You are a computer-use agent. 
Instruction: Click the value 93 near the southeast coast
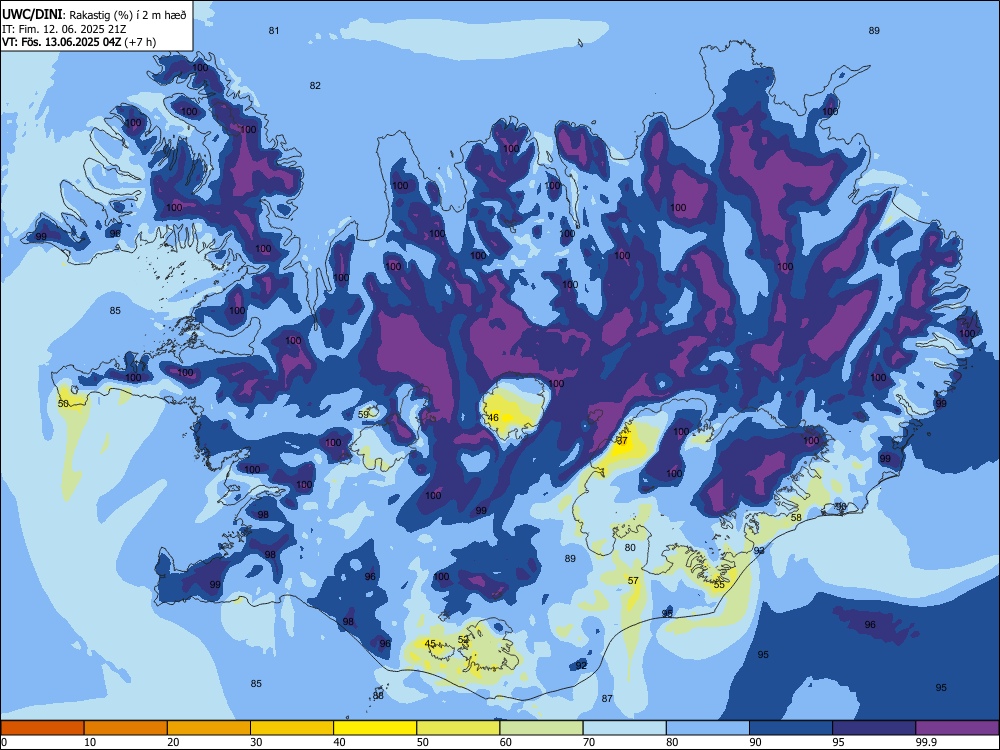point(759,550)
